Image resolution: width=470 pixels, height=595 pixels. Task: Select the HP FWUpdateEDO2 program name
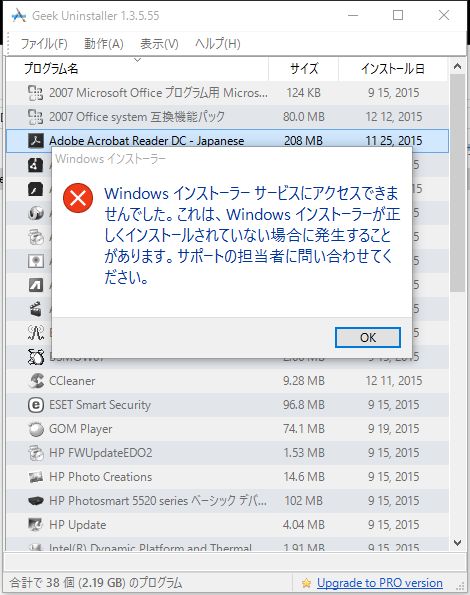[101, 453]
